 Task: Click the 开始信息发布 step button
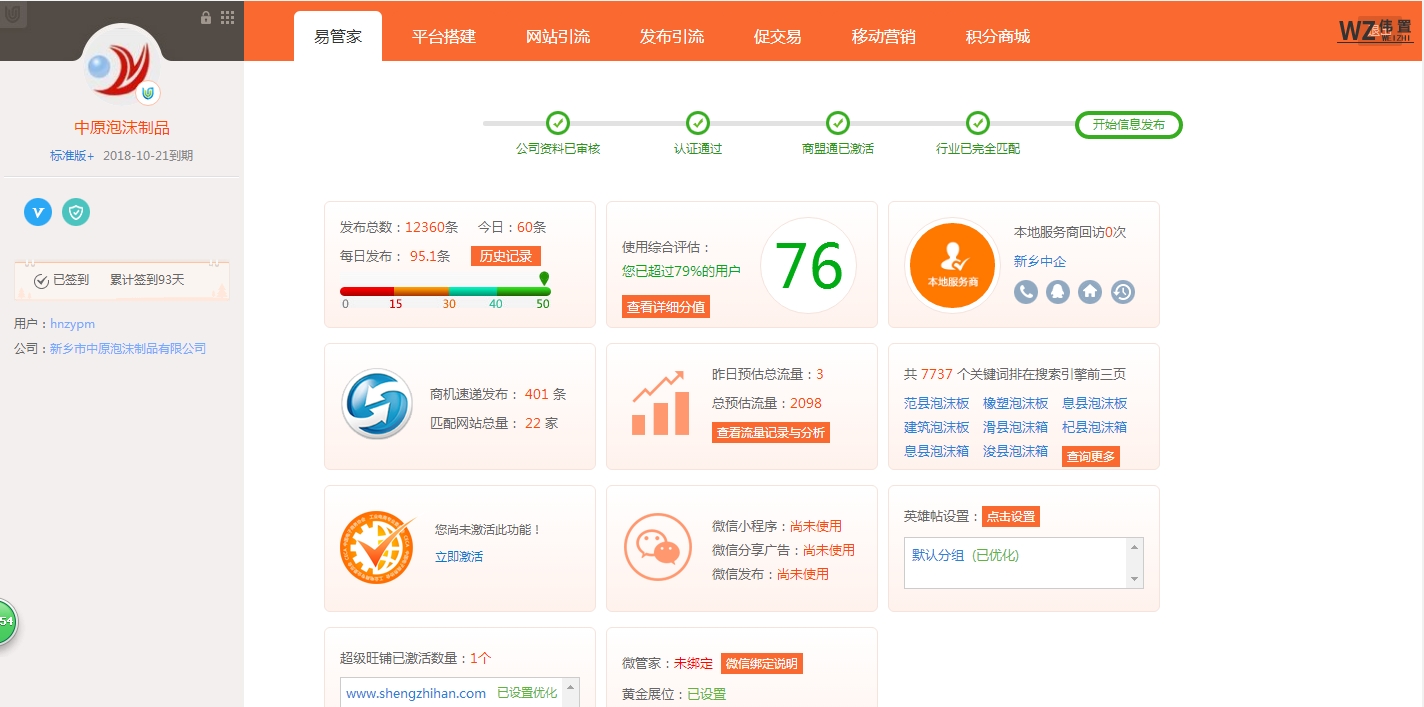(1128, 125)
